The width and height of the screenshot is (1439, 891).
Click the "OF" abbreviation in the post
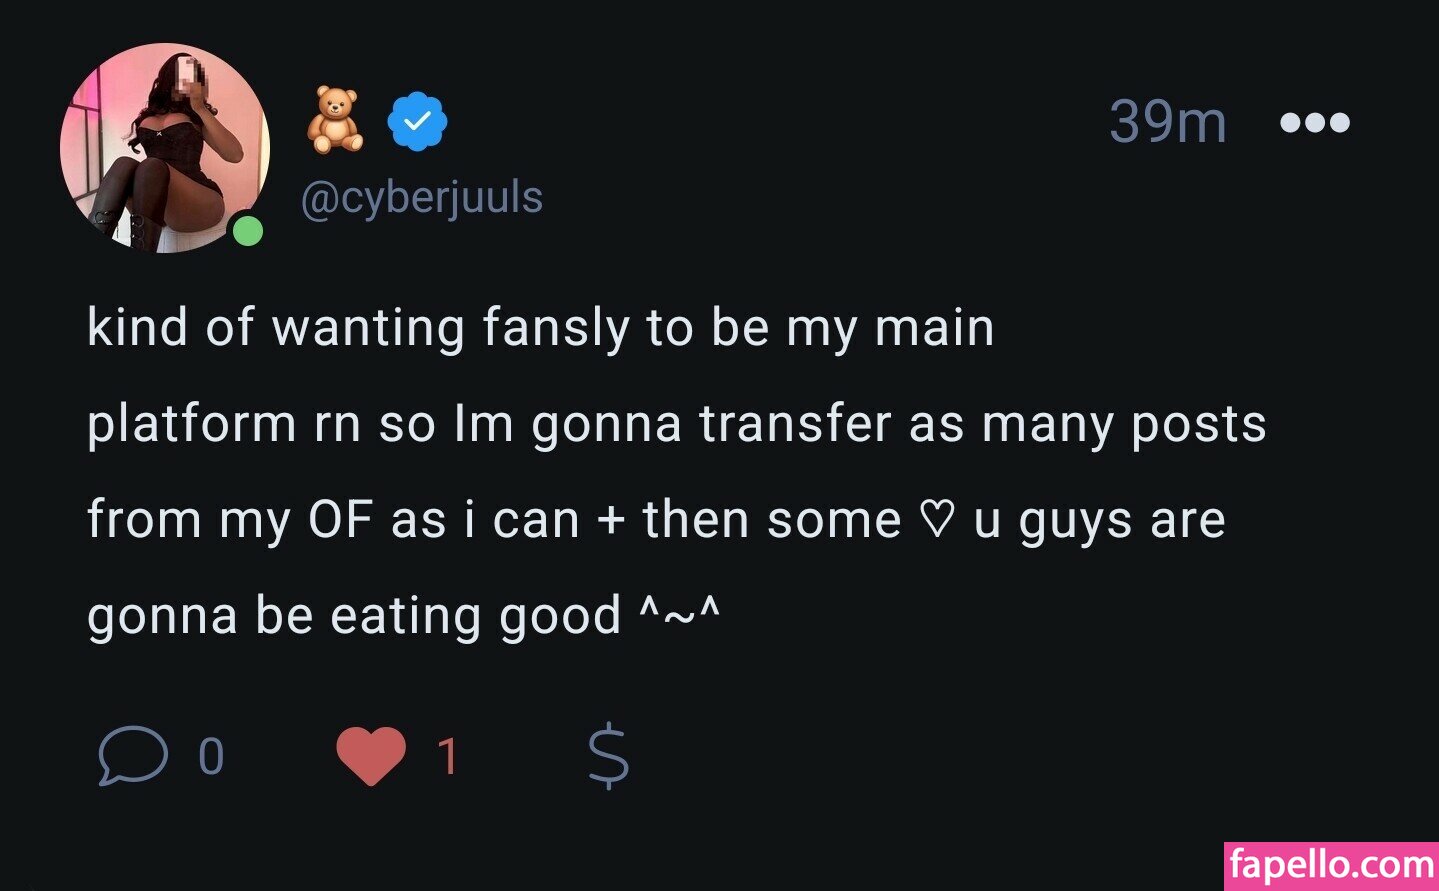click(x=340, y=520)
